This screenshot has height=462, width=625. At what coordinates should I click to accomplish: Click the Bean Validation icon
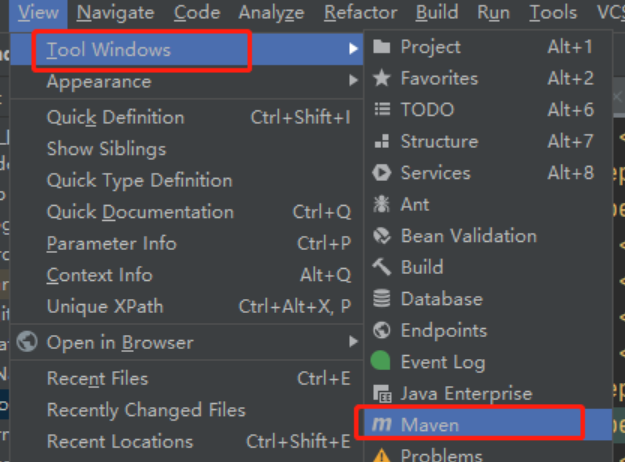(x=381, y=236)
